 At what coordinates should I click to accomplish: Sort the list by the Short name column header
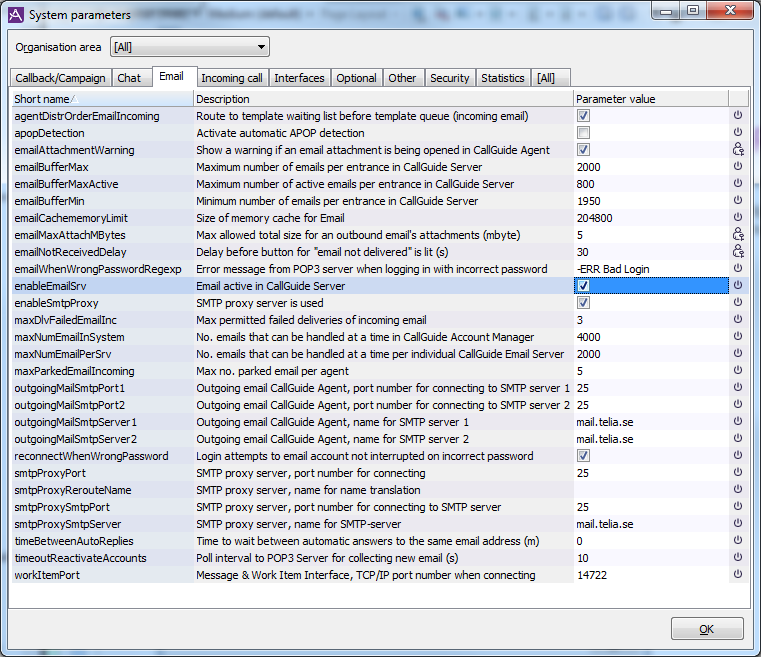[100, 99]
